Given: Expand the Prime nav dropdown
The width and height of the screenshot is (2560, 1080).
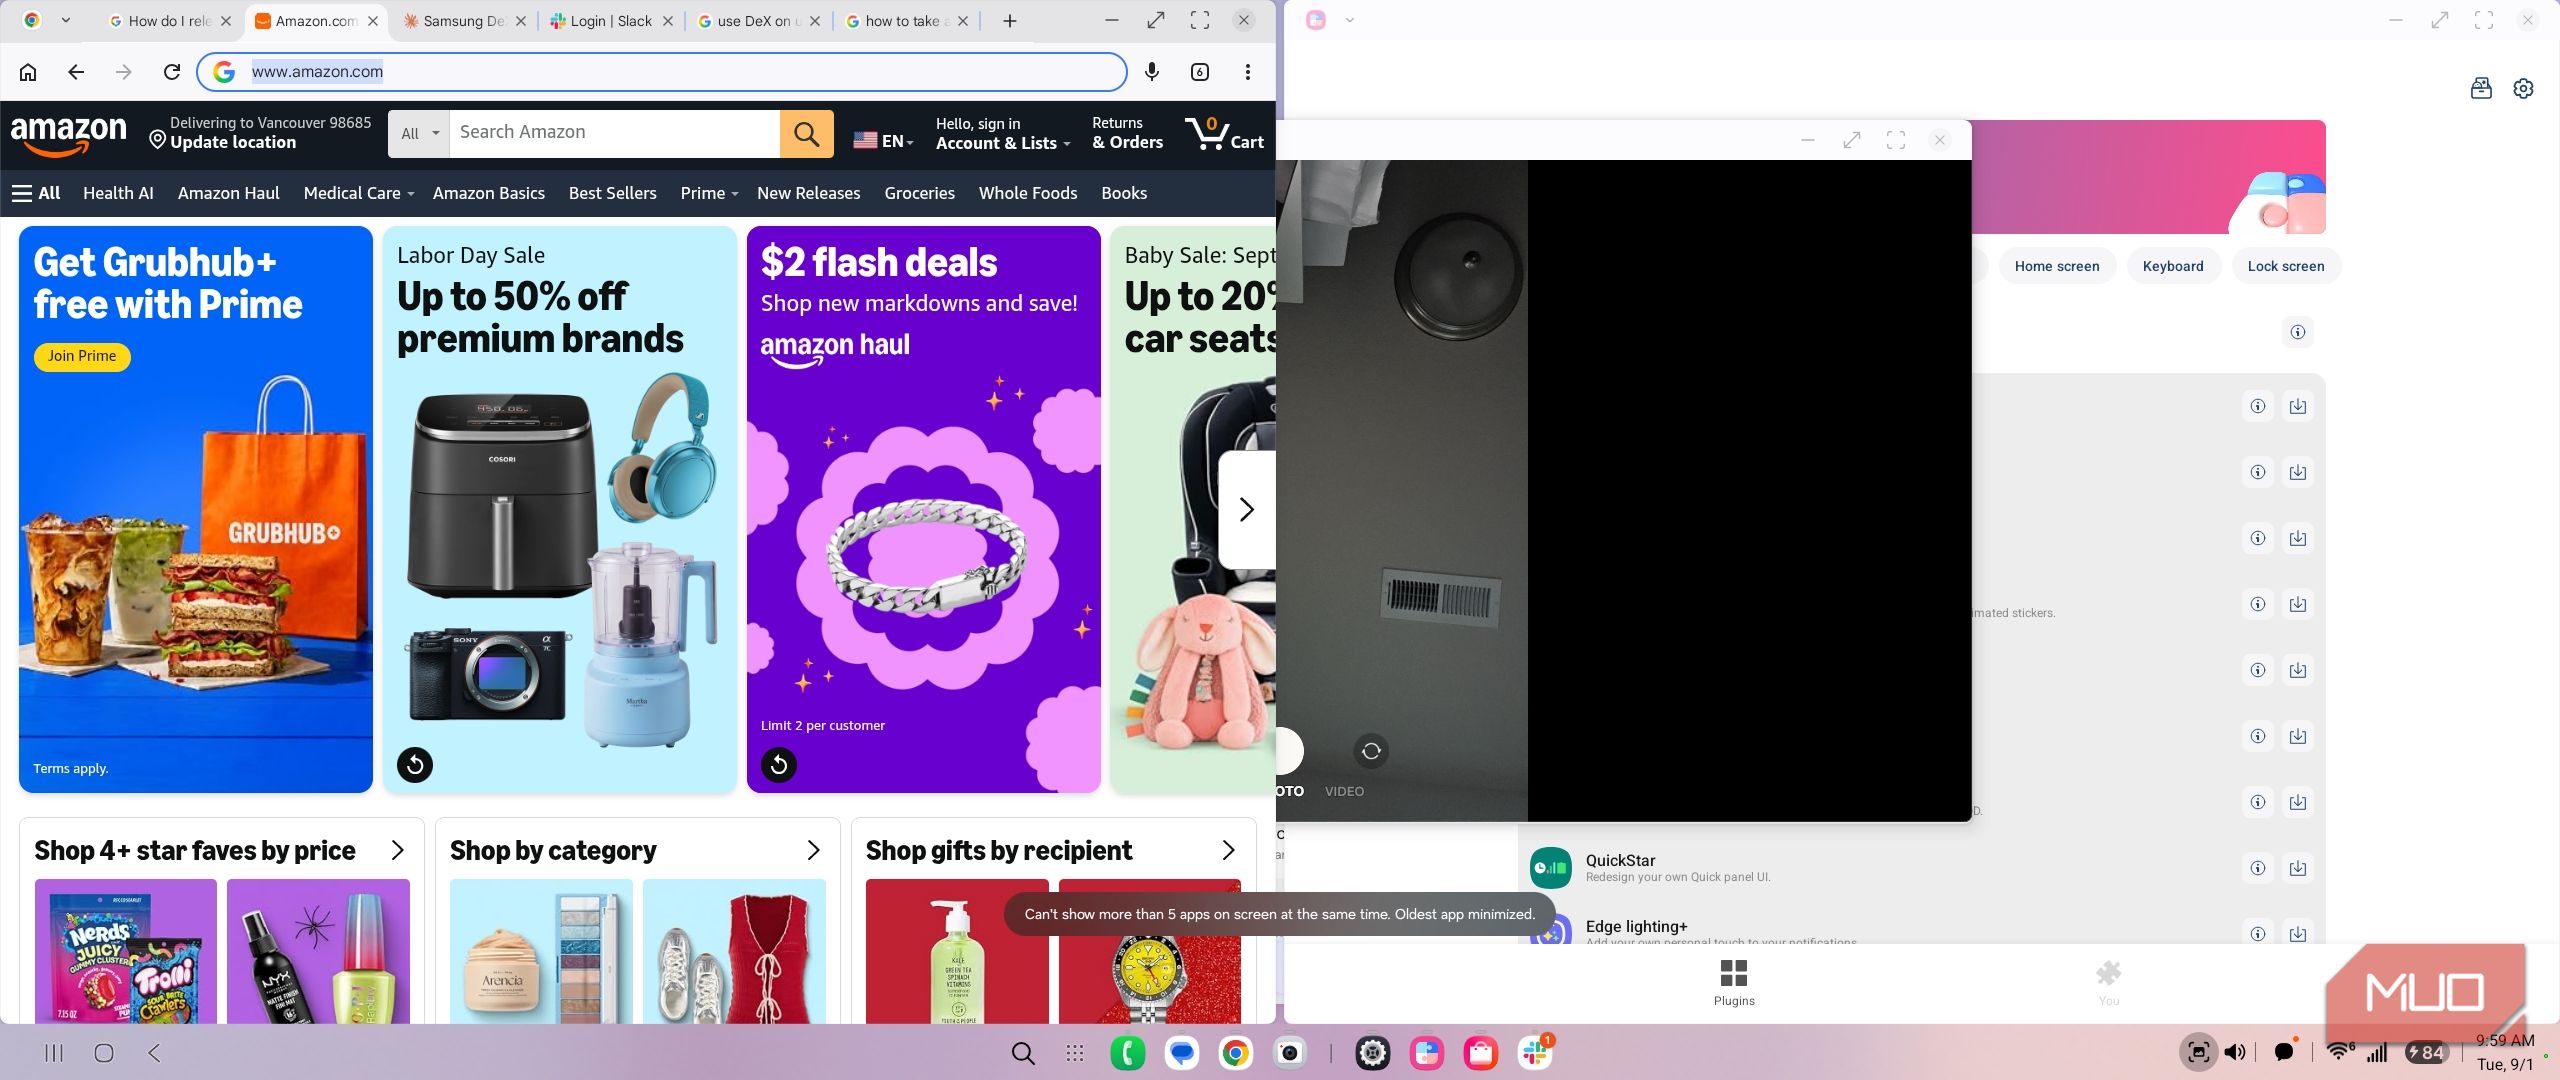Looking at the screenshot, I should (x=709, y=193).
